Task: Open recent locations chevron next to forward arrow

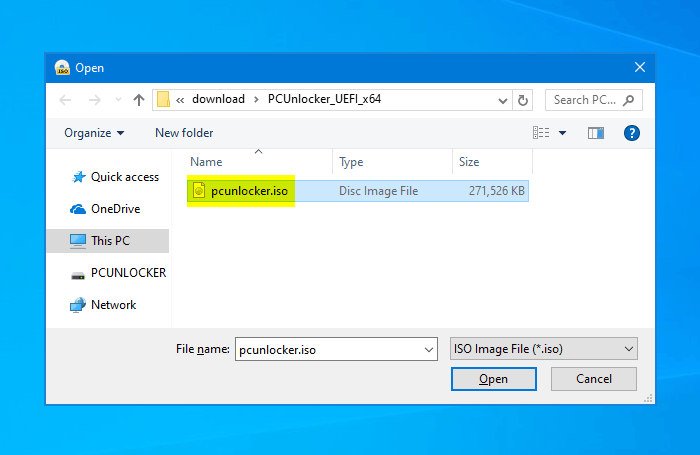Action: pyautogui.click(x=118, y=100)
